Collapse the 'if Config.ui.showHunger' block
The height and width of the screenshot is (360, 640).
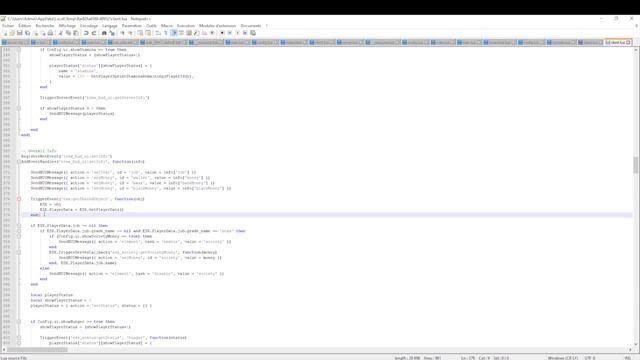click(19, 322)
